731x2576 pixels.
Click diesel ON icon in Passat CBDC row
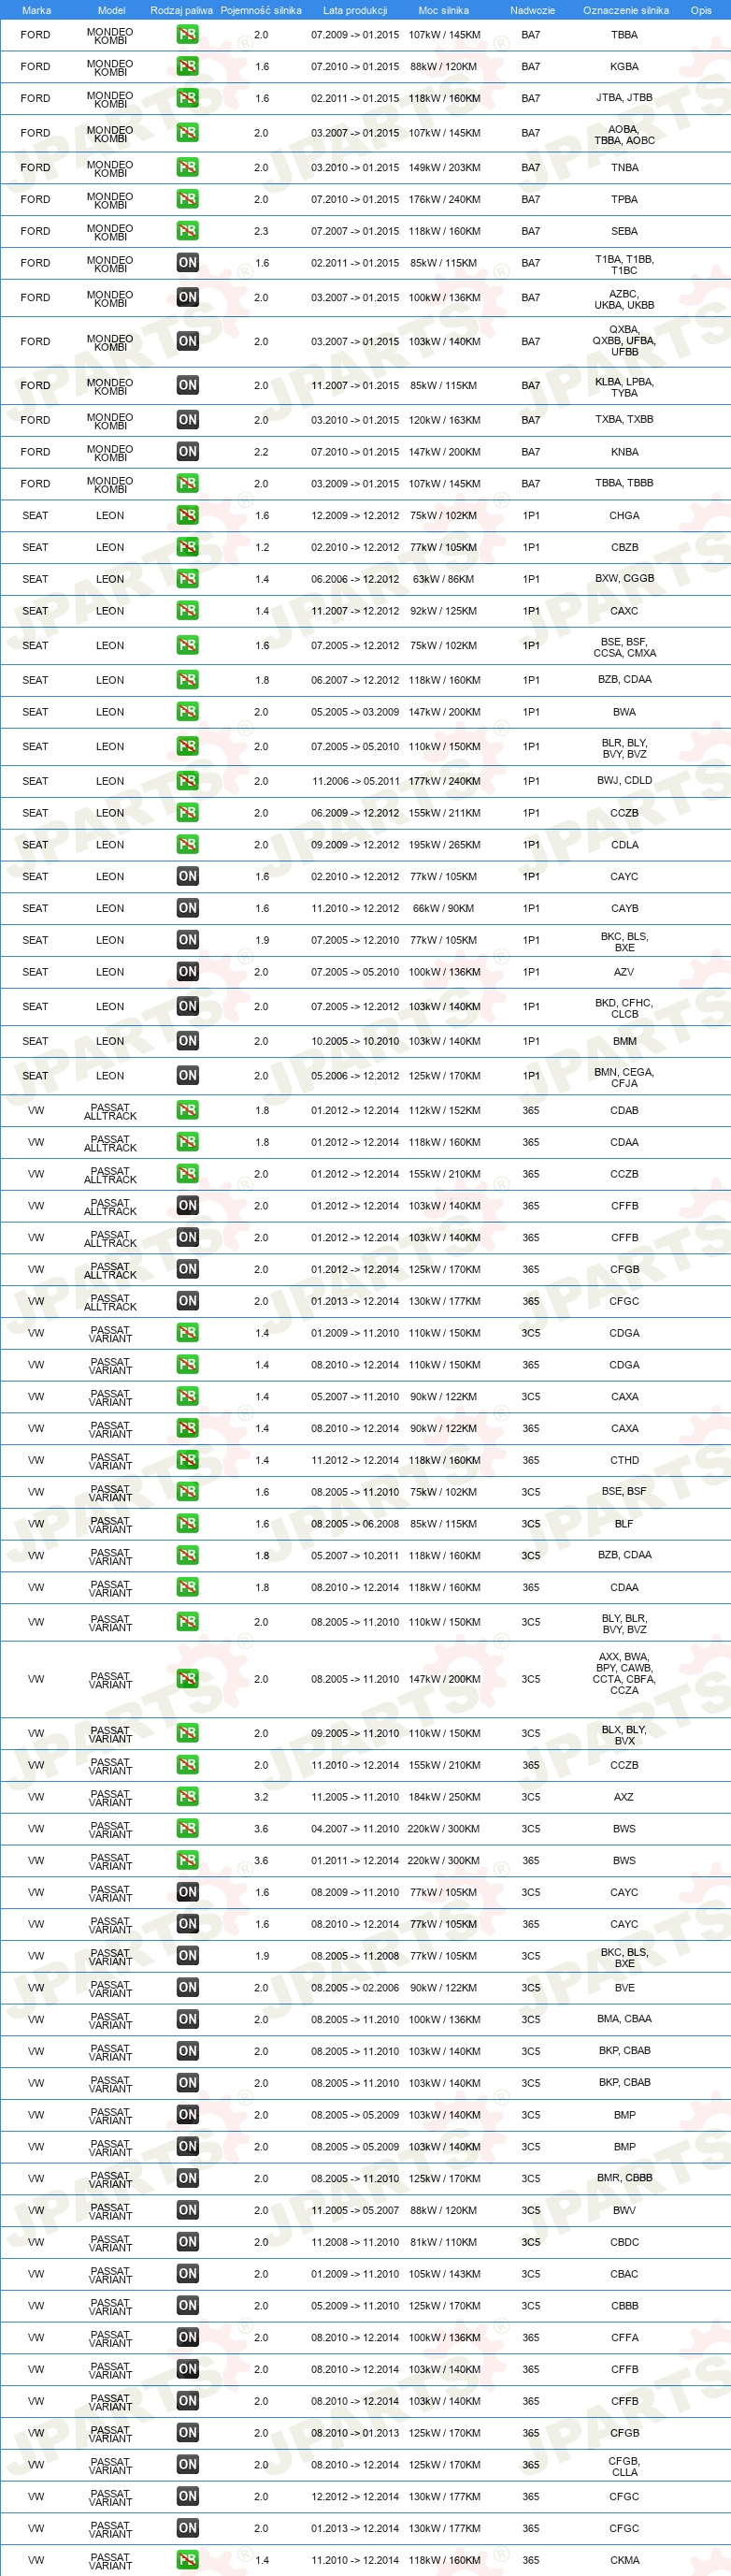[x=187, y=2242]
